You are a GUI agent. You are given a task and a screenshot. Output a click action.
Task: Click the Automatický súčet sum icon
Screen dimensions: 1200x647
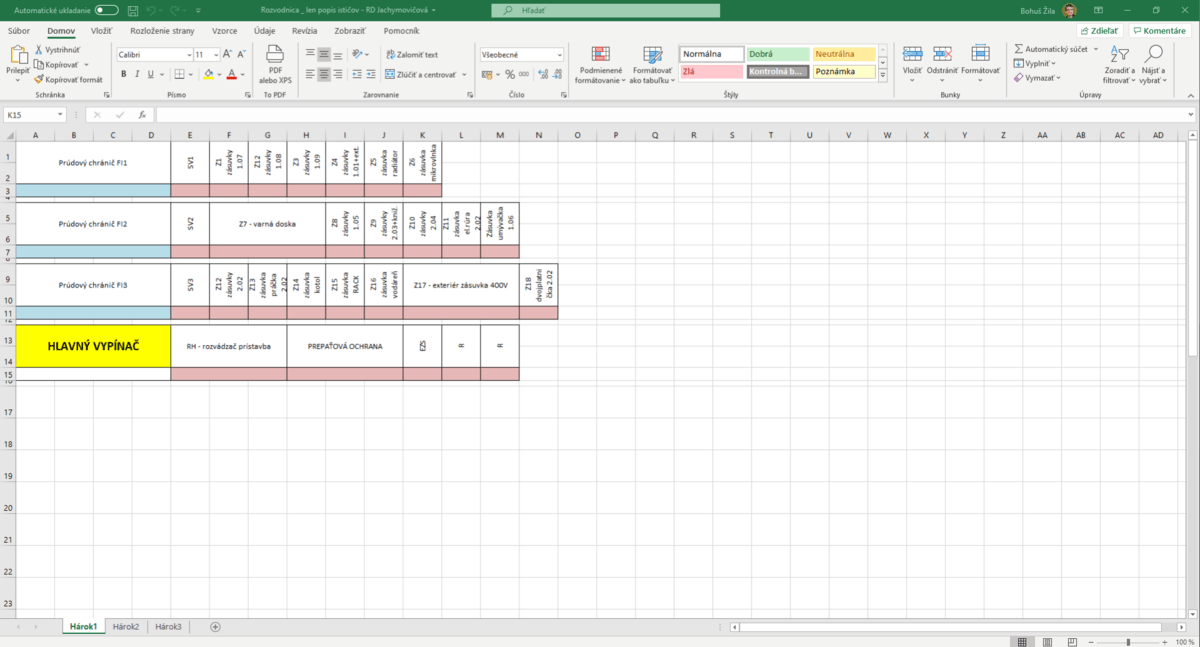click(1019, 48)
